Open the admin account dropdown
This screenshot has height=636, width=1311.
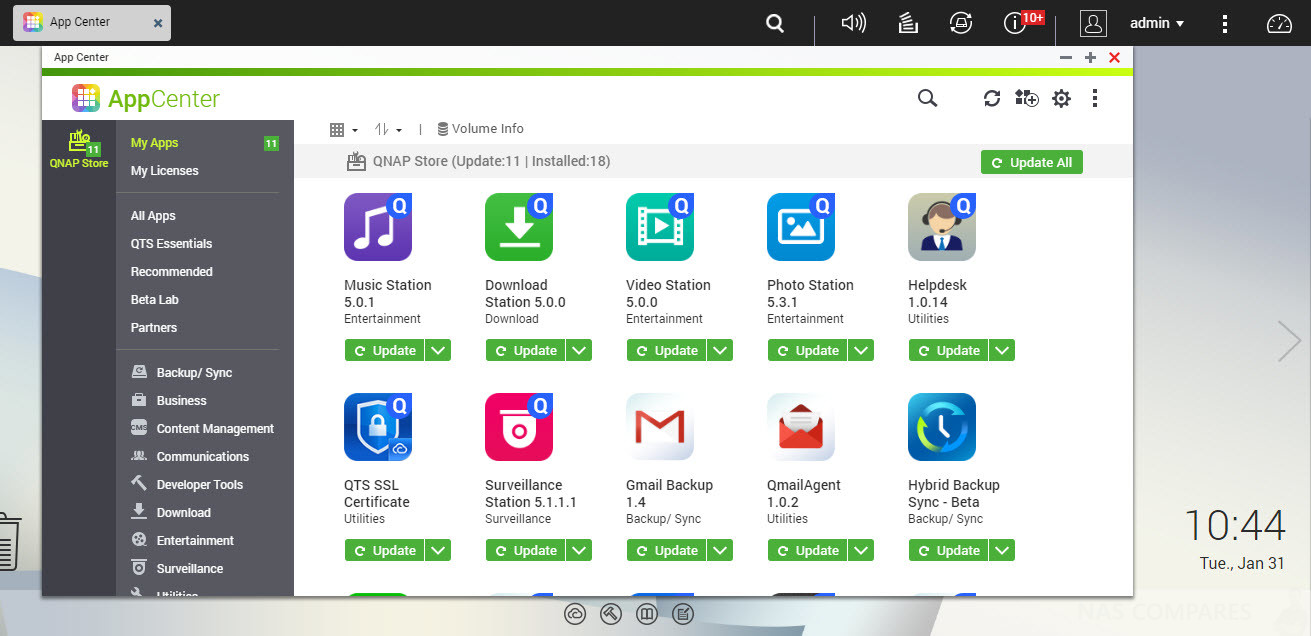tap(1157, 23)
